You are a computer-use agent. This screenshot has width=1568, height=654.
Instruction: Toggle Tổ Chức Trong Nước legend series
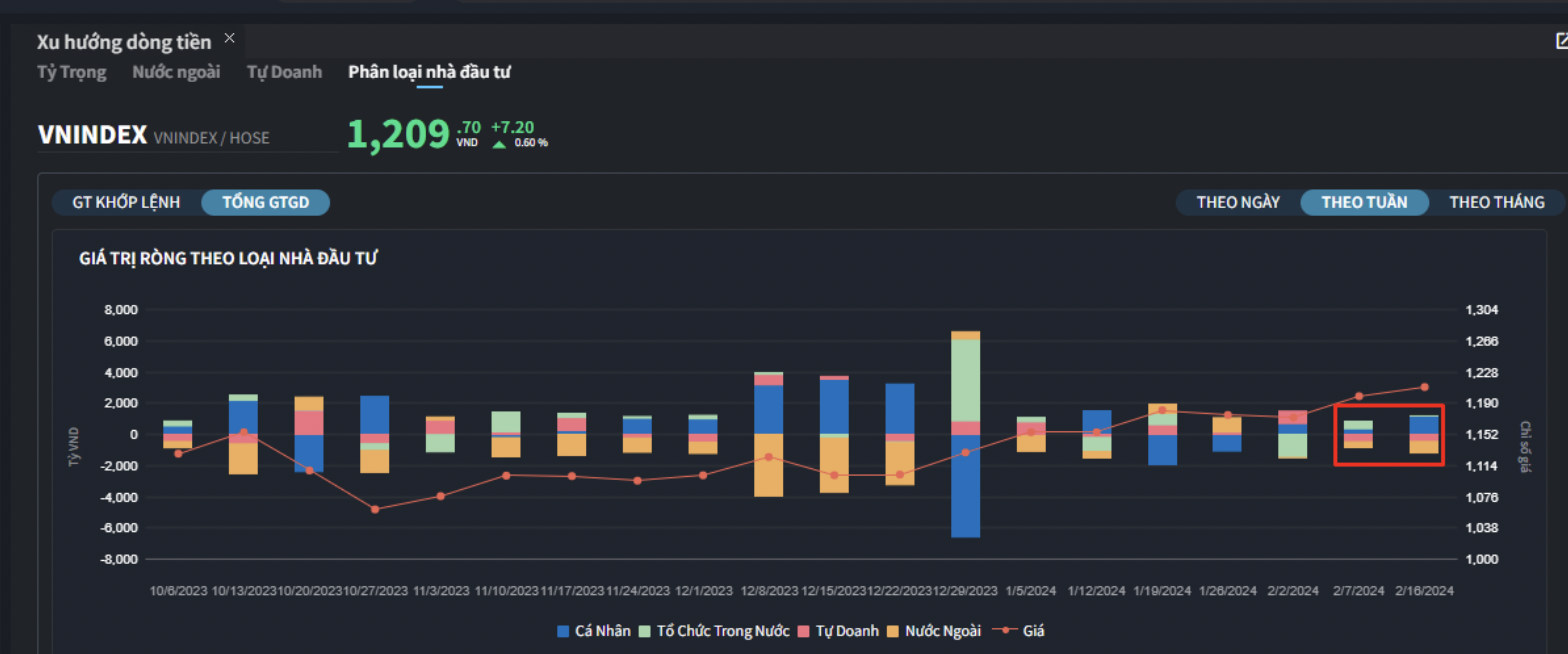click(645, 632)
